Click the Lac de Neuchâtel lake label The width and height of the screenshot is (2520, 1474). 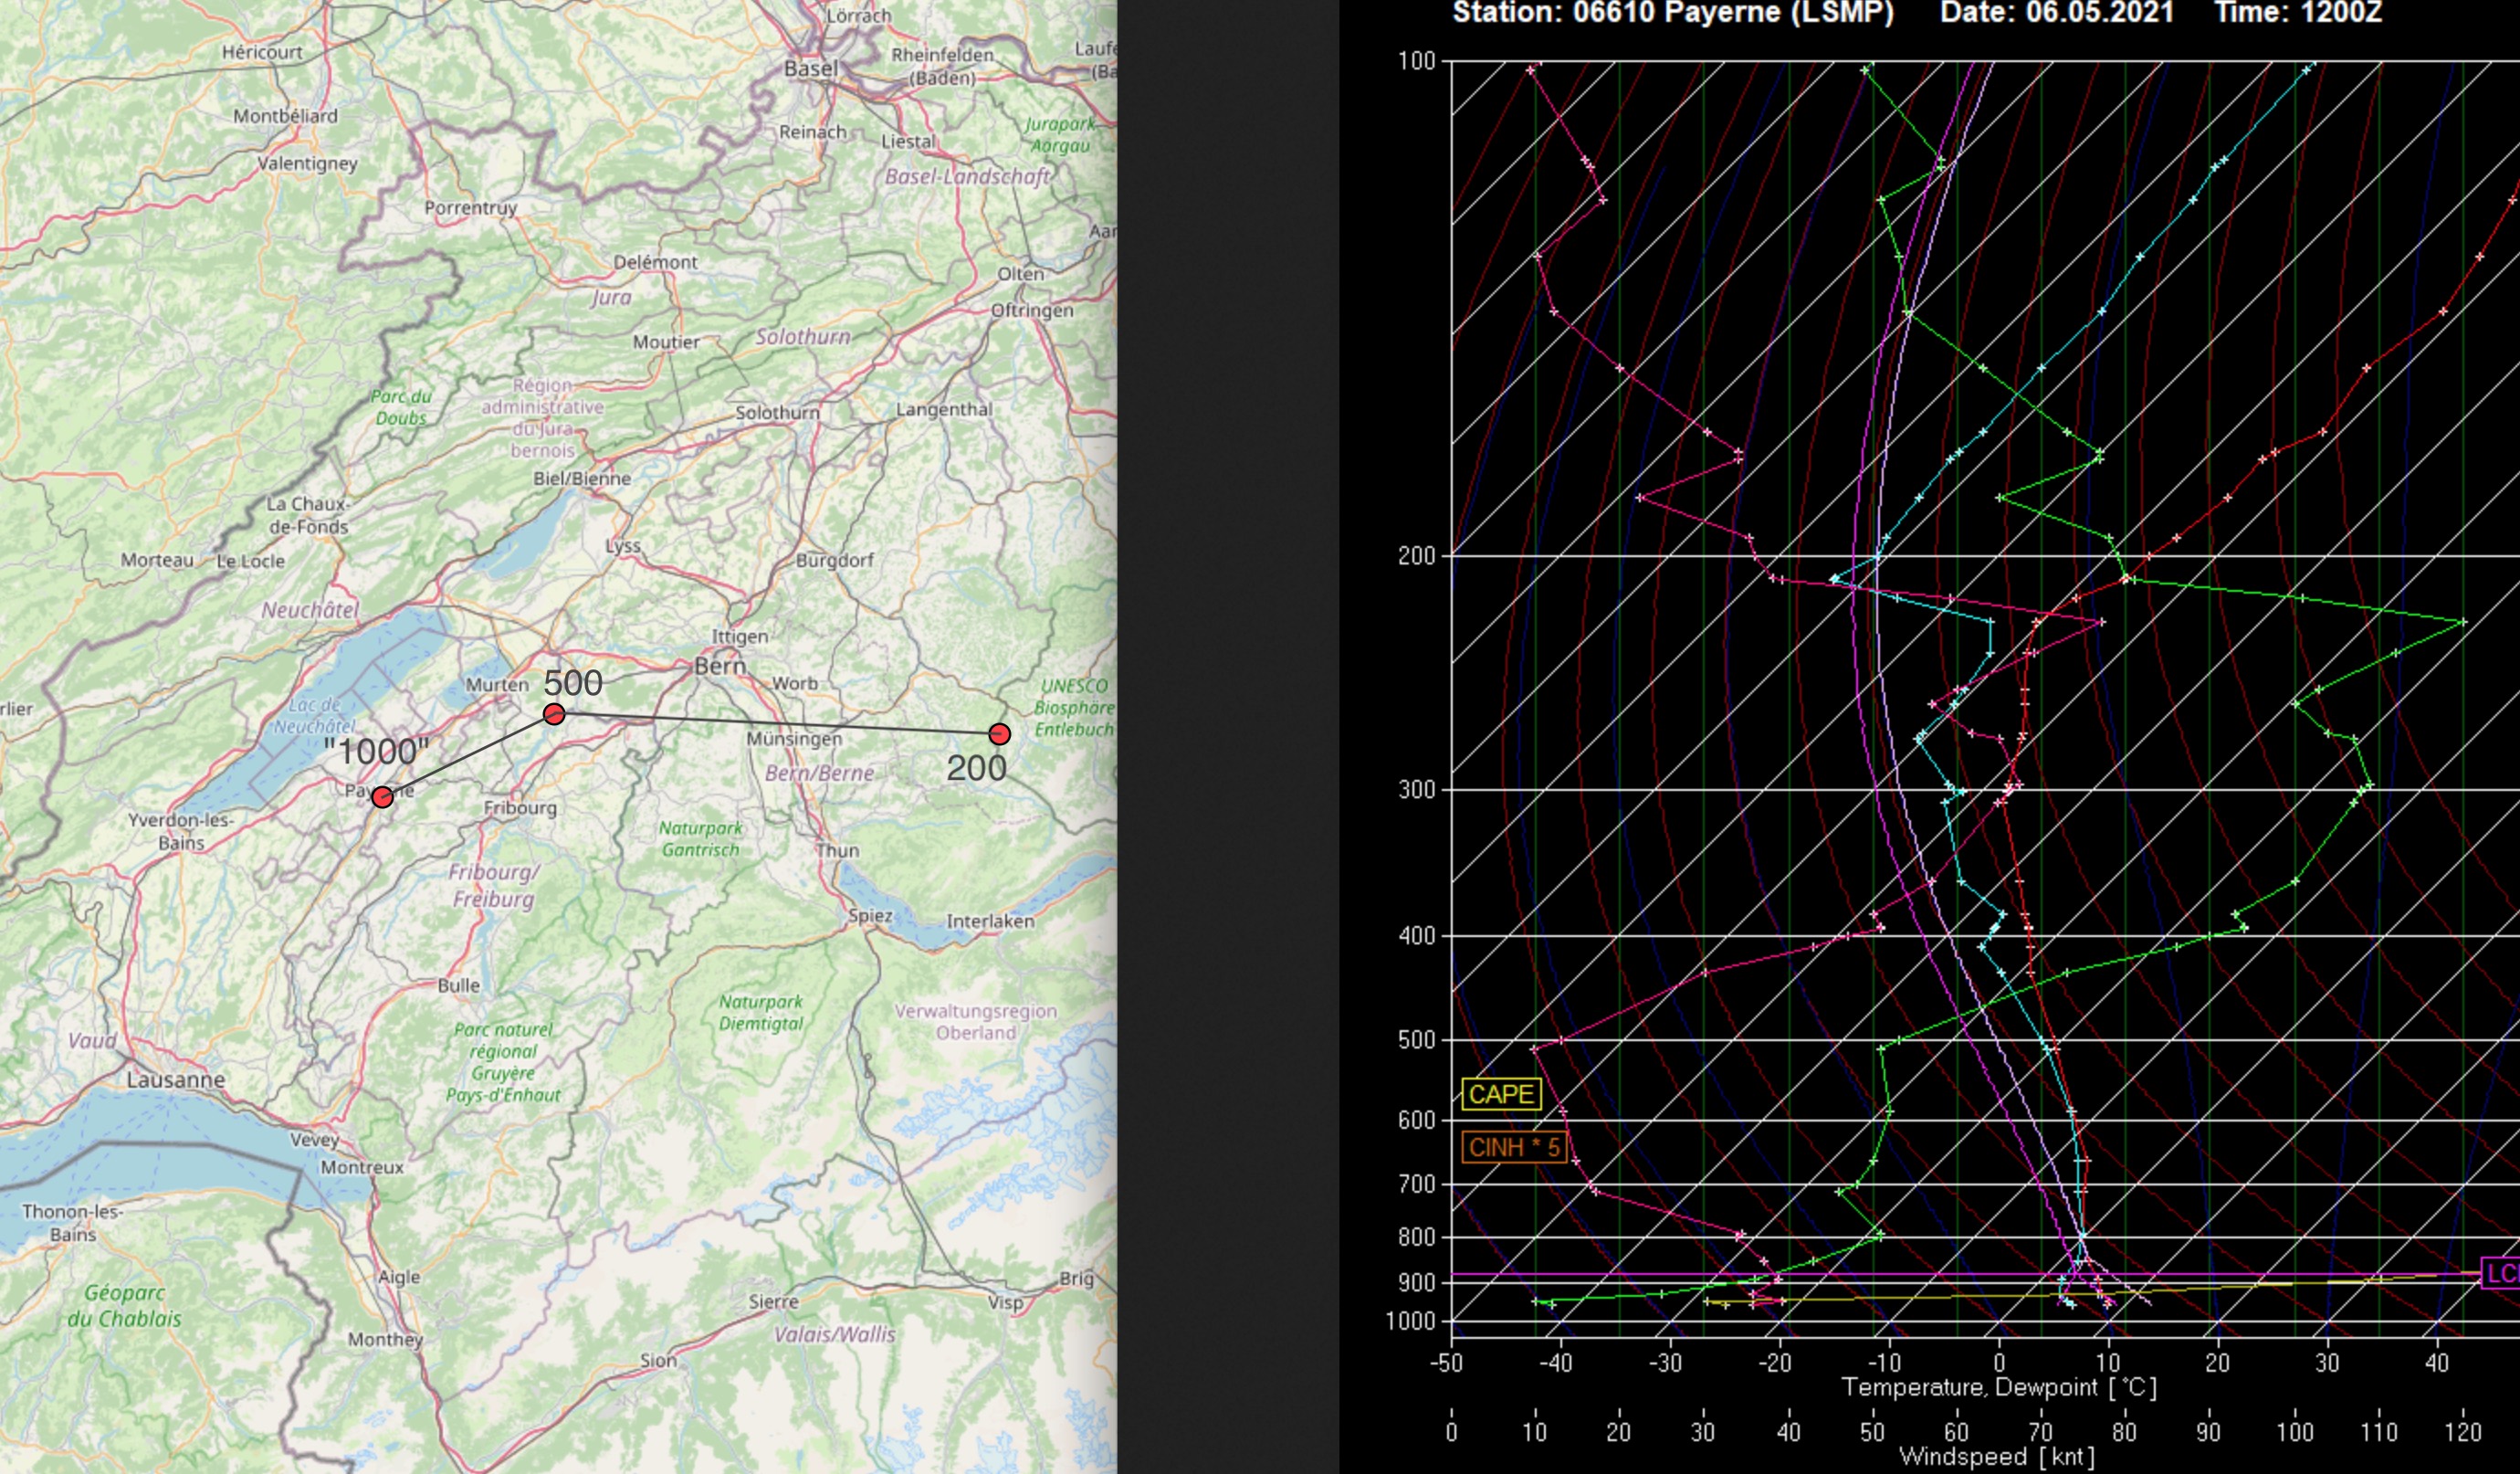coord(315,716)
